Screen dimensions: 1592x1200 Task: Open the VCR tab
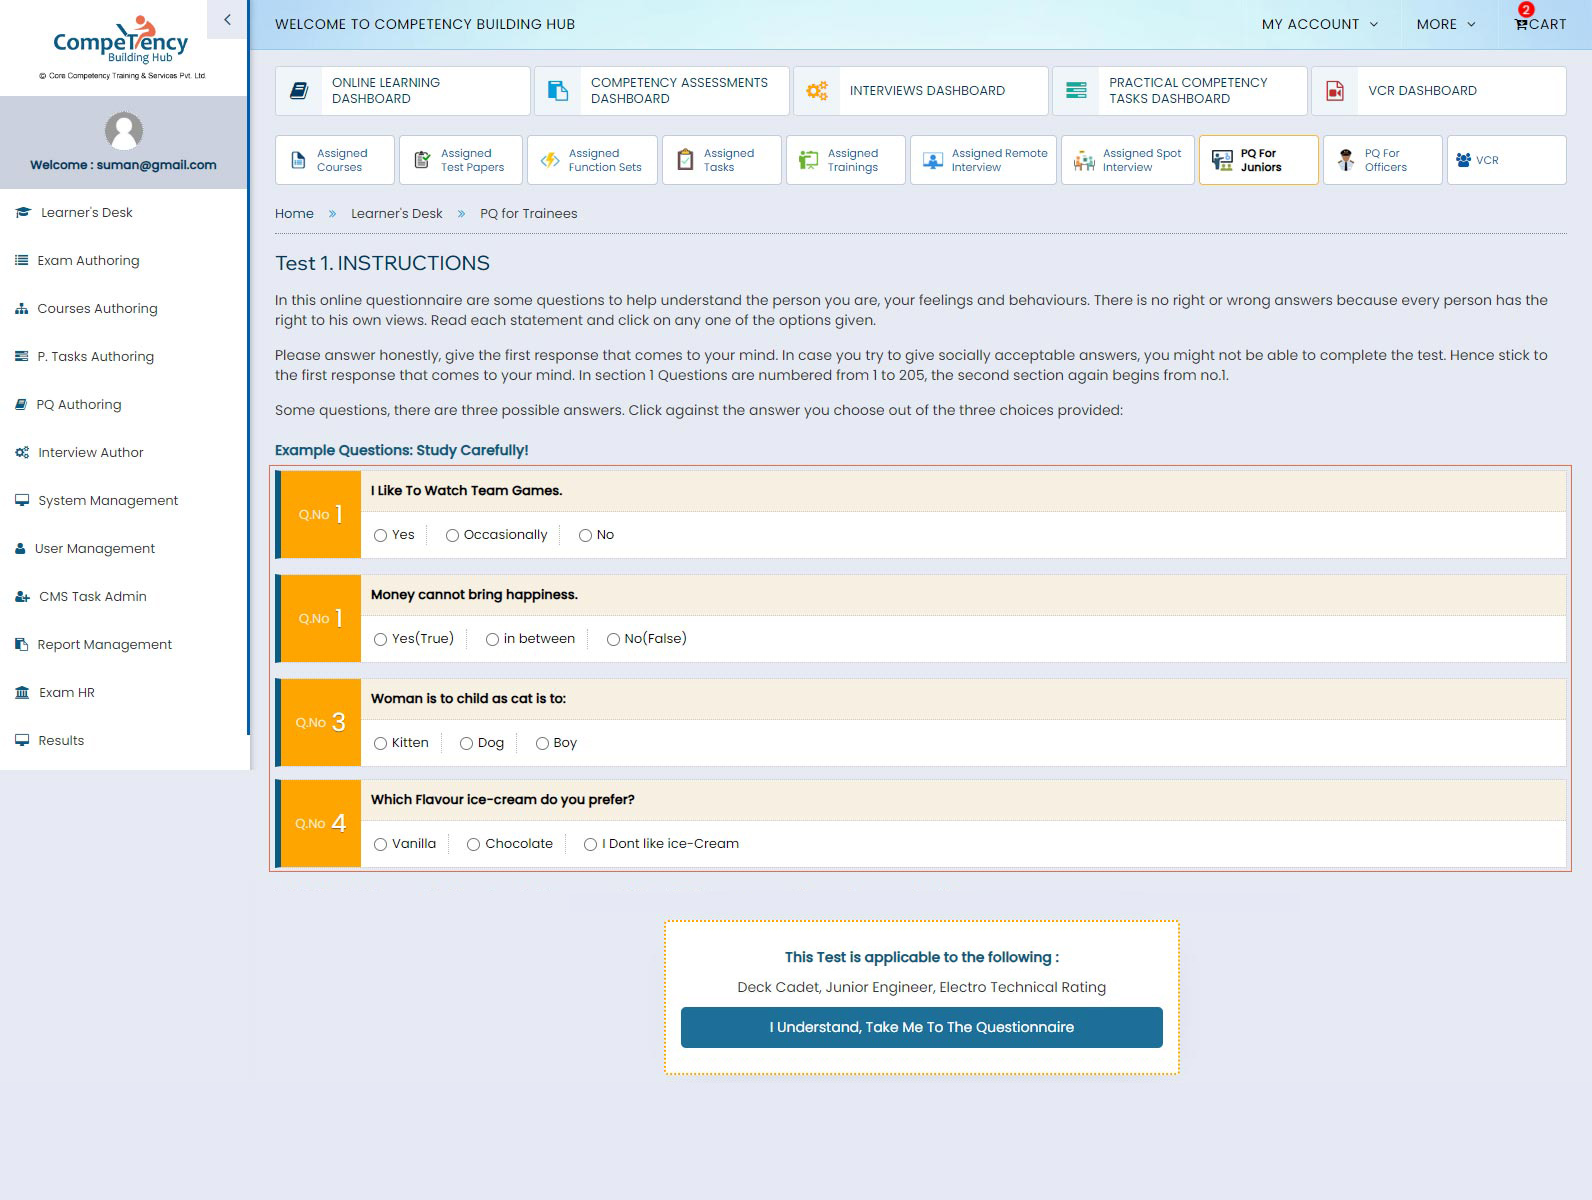(1507, 160)
